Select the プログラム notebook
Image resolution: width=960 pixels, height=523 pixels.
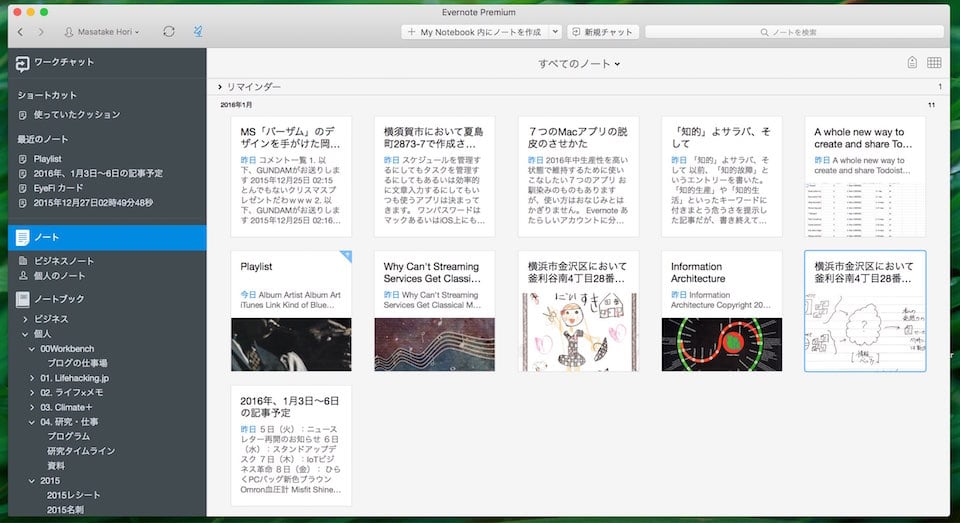click(69, 437)
